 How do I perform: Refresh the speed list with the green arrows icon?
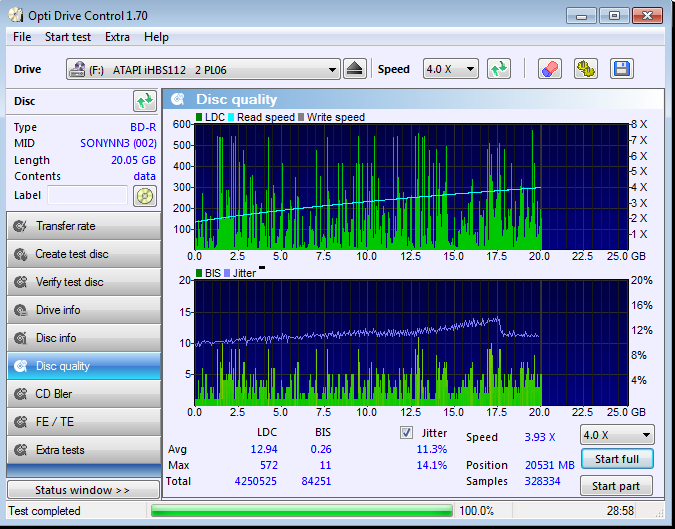[499, 69]
